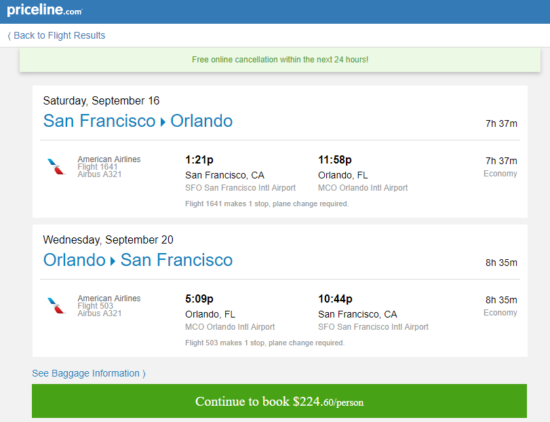Screen dimensions: 550x422
Task: Click American Airlines logo for Flight 503
Action: [x=56, y=305]
